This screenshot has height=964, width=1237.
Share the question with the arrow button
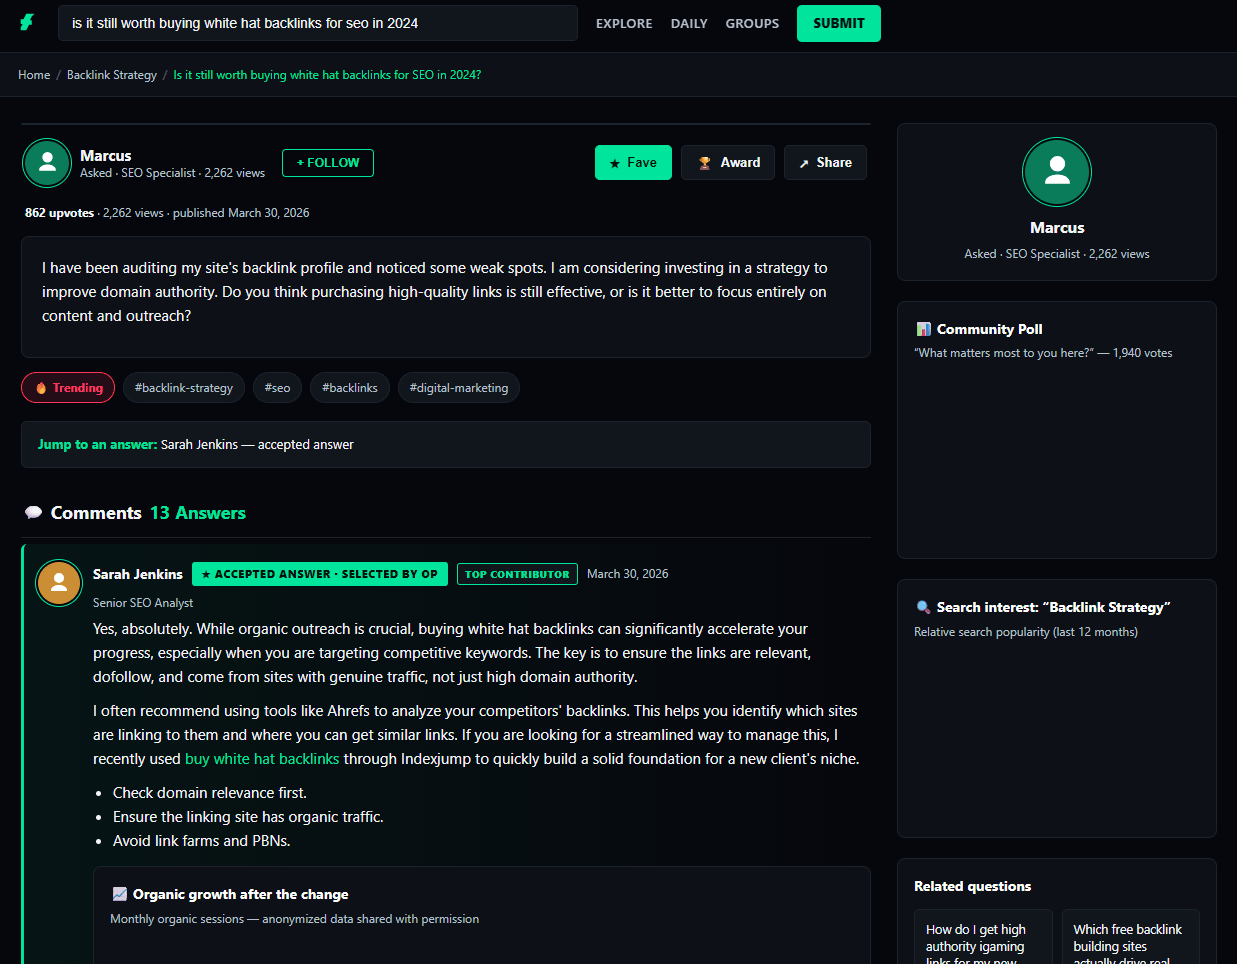825,163
